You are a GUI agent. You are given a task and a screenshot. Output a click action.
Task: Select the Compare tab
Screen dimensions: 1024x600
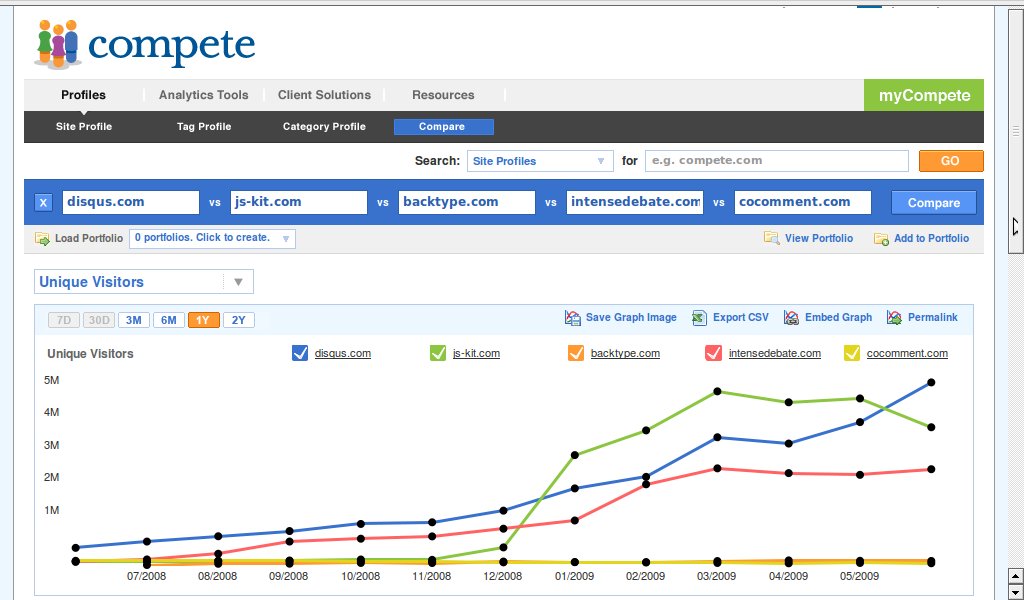tap(443, 127)
